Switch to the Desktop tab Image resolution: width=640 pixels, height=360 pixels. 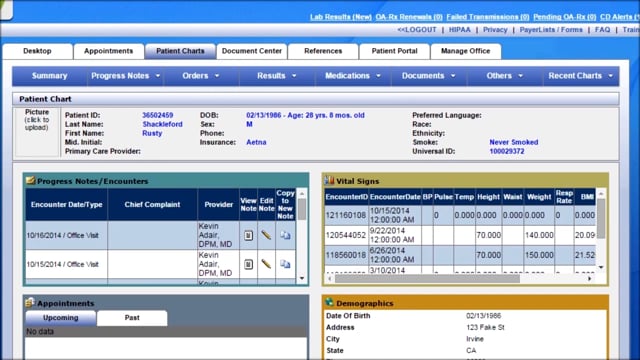coord(37,51)
